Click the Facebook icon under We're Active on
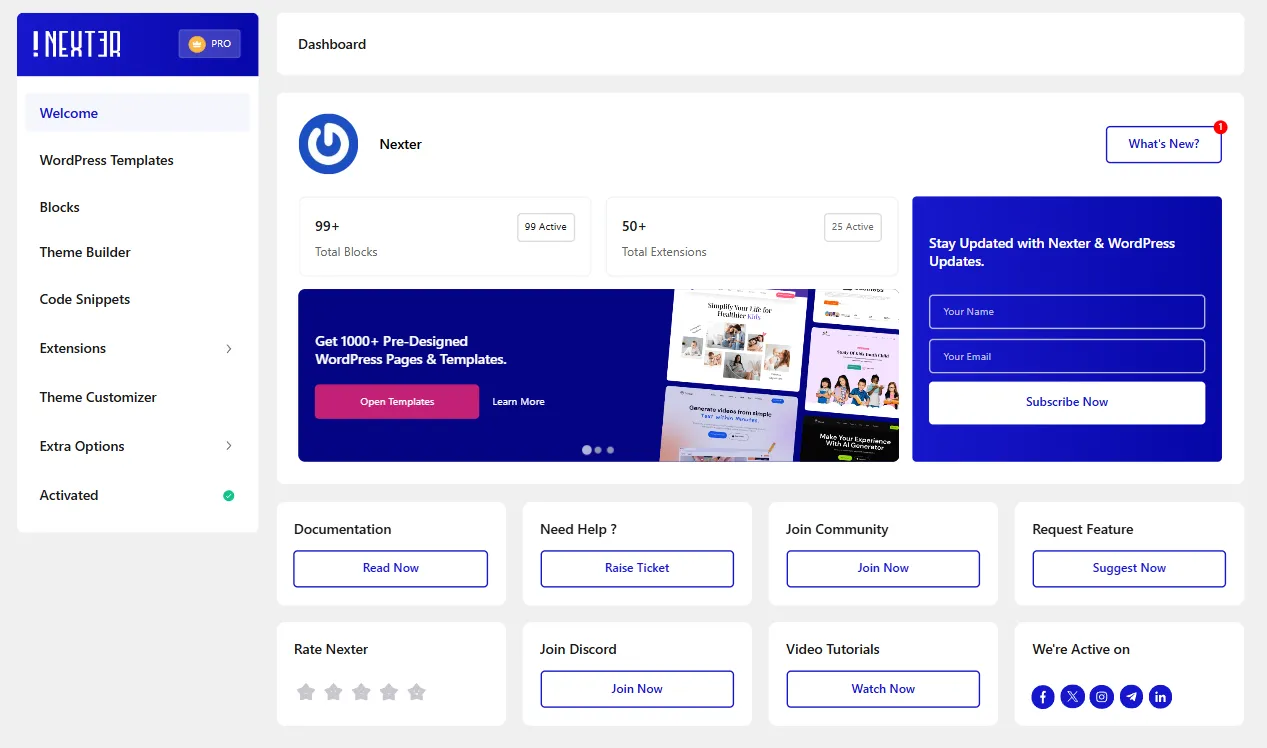 (x=1042, y=696)
